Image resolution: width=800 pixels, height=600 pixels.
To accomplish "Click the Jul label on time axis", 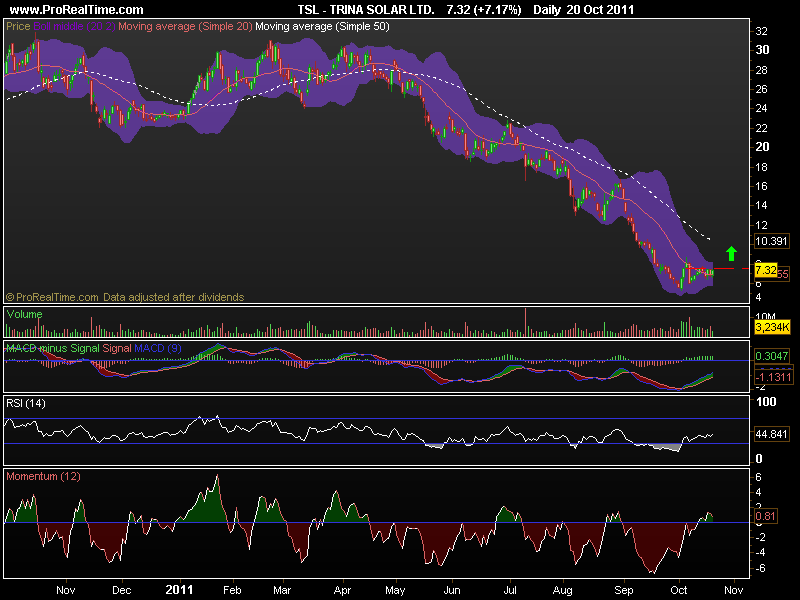I will coord(510,590).
